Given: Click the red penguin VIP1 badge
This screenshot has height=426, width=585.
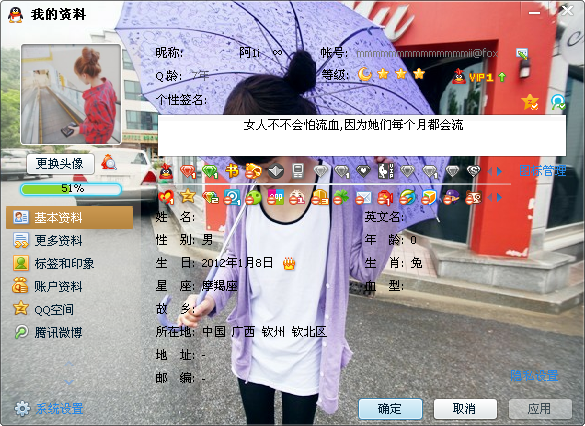Looking at the screenshot, I should pyautogui.click(x=473, y=77).
